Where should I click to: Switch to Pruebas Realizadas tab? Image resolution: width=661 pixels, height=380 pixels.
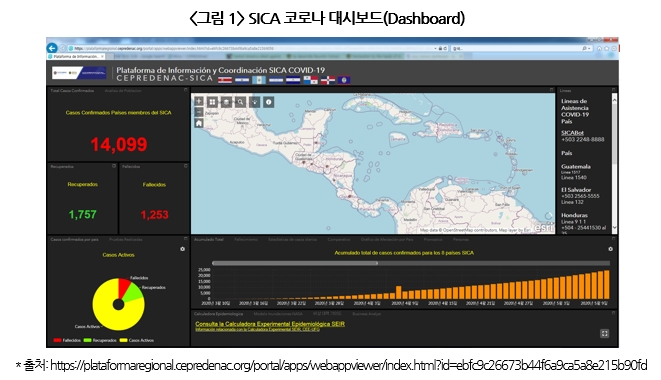126,239
